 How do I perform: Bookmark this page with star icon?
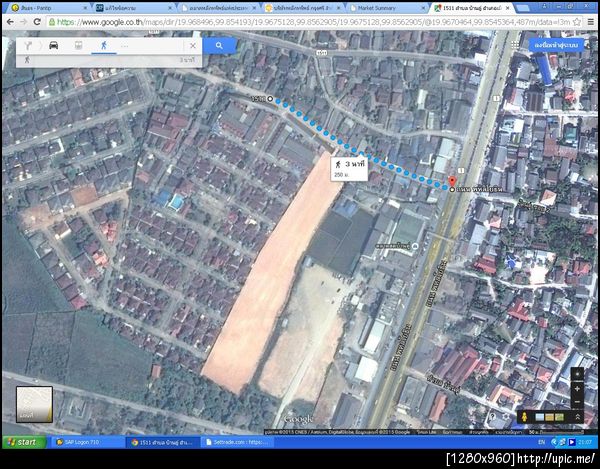tap(577, 22)
